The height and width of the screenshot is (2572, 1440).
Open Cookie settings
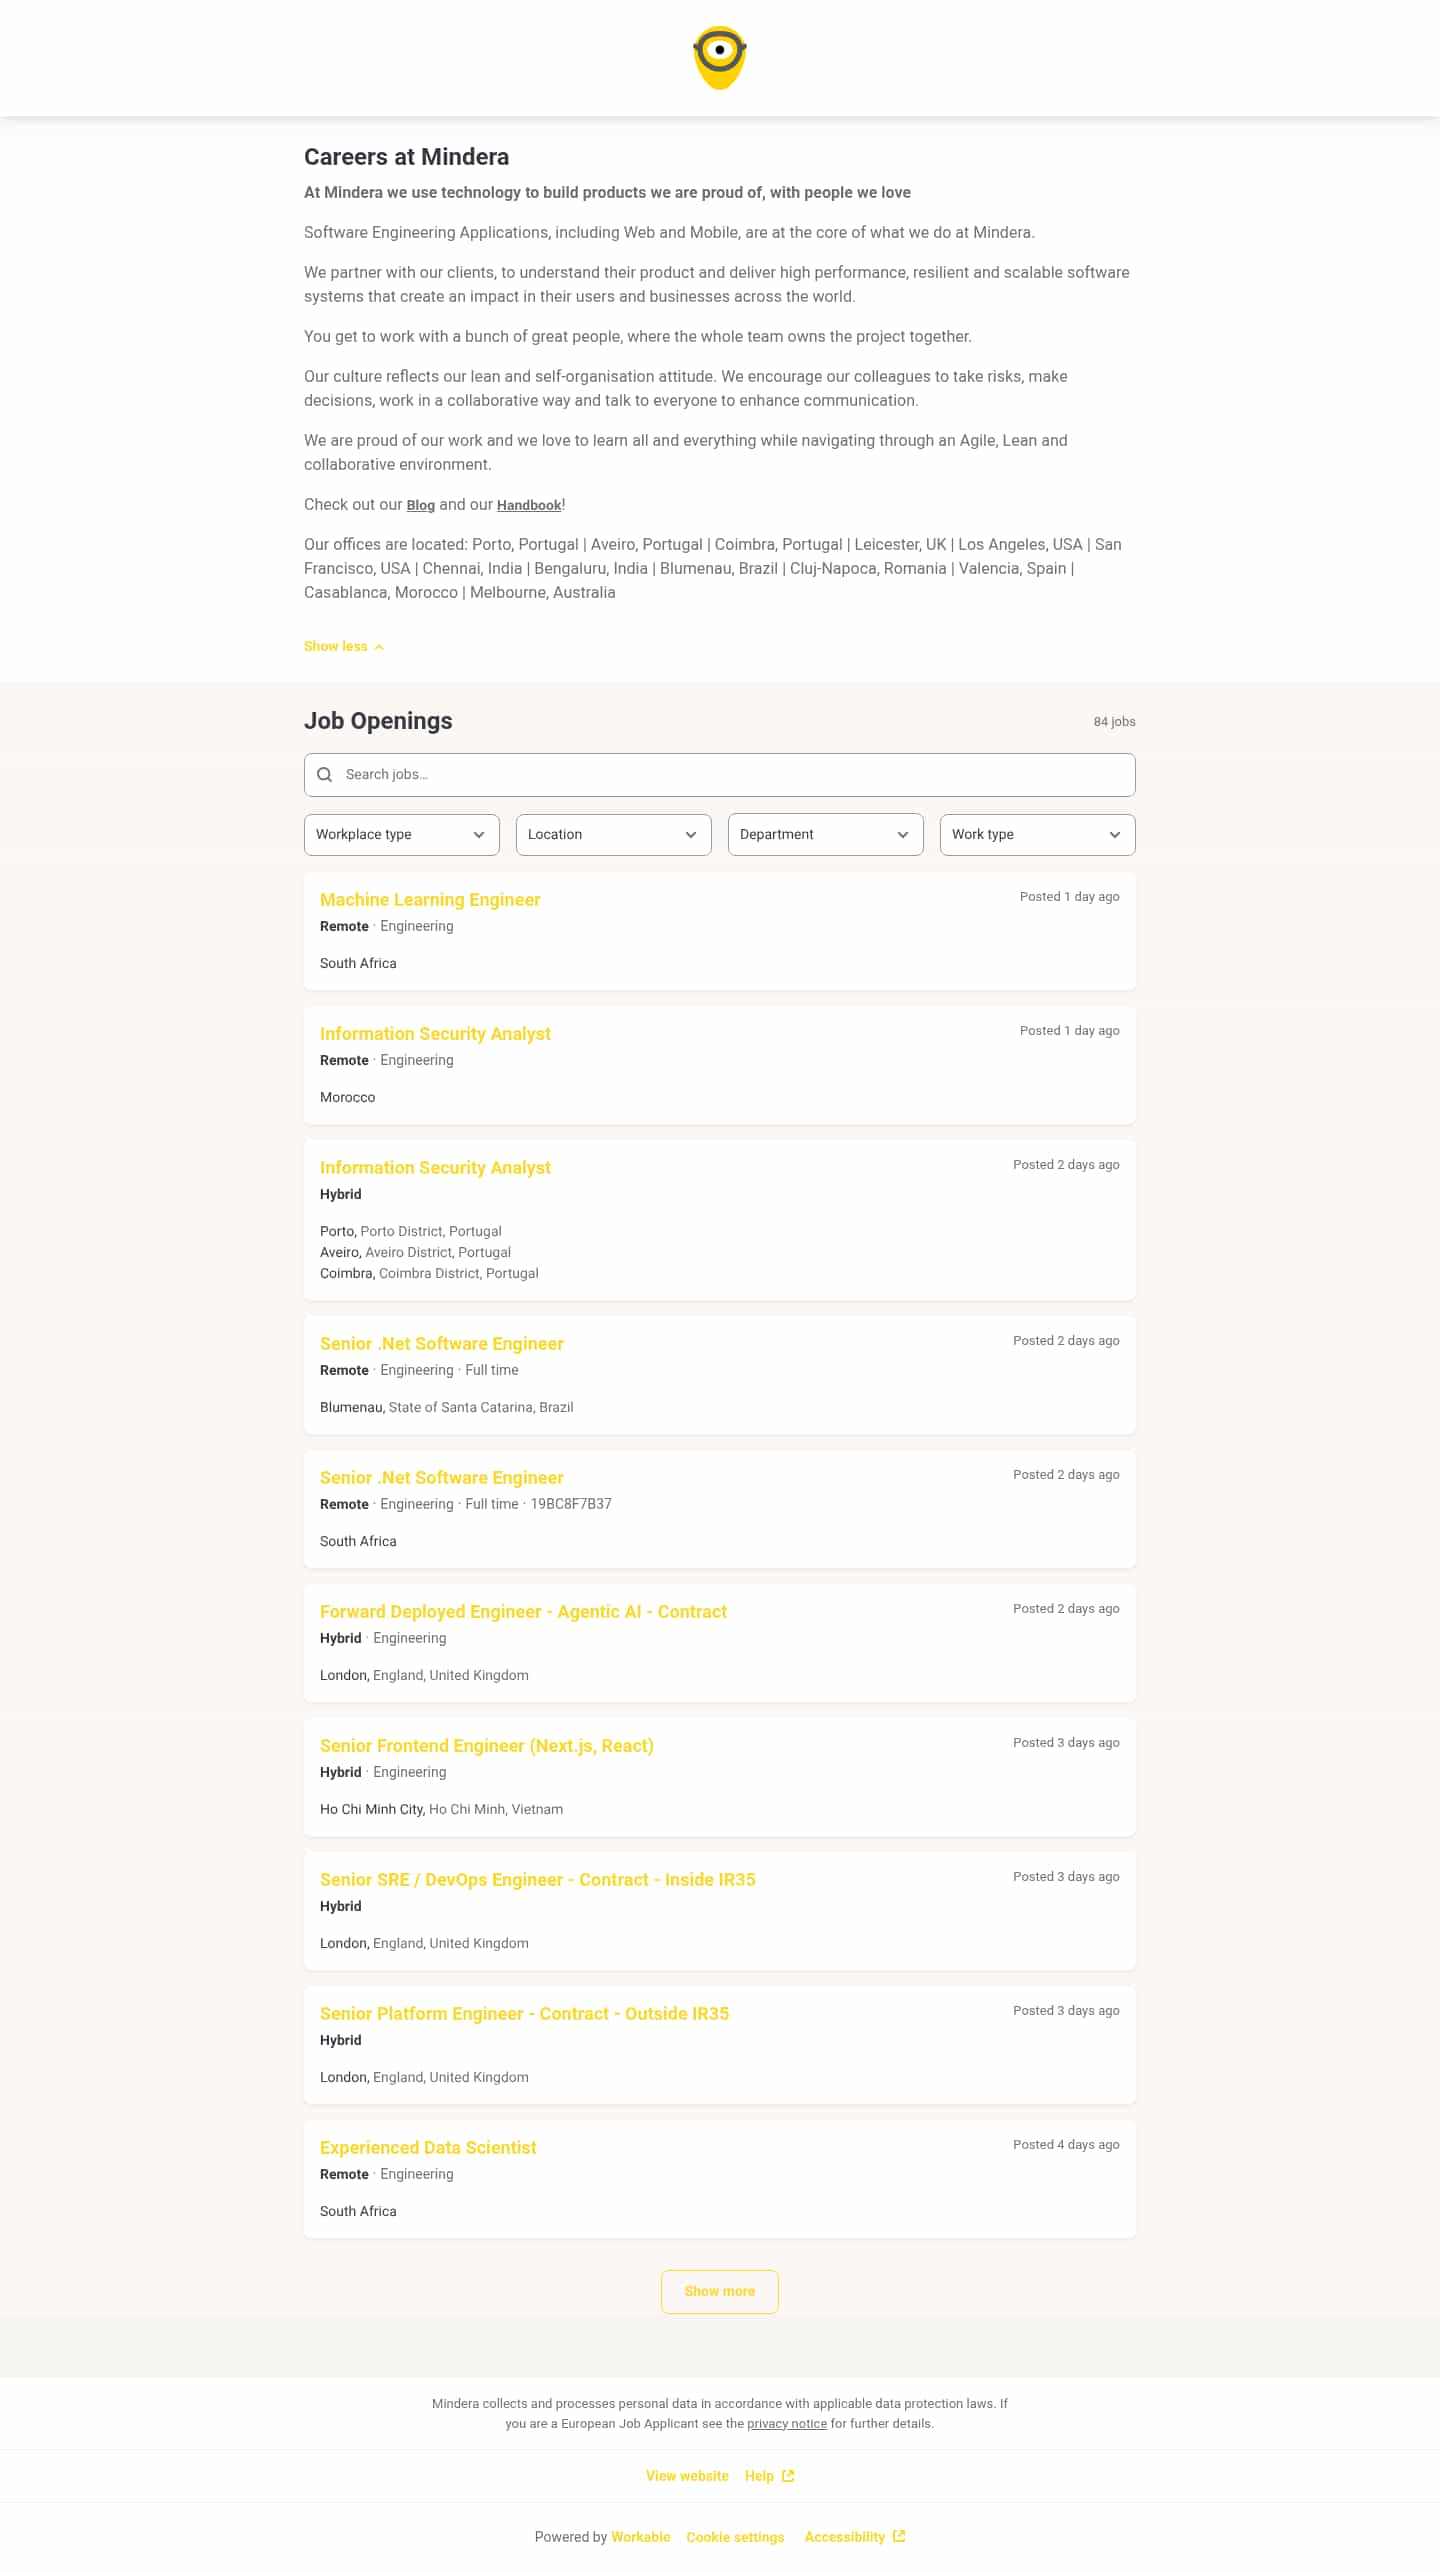tap(735, 2537)
